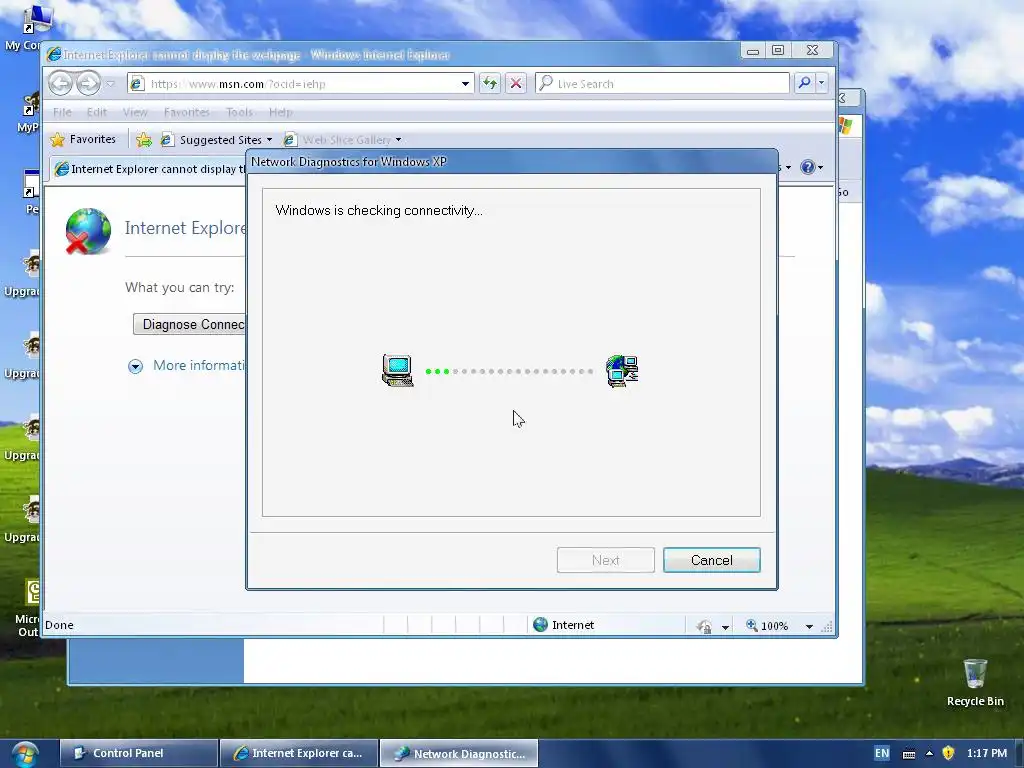Expand the More information arrow
The image size is (1024, 768).
[135, 366]
